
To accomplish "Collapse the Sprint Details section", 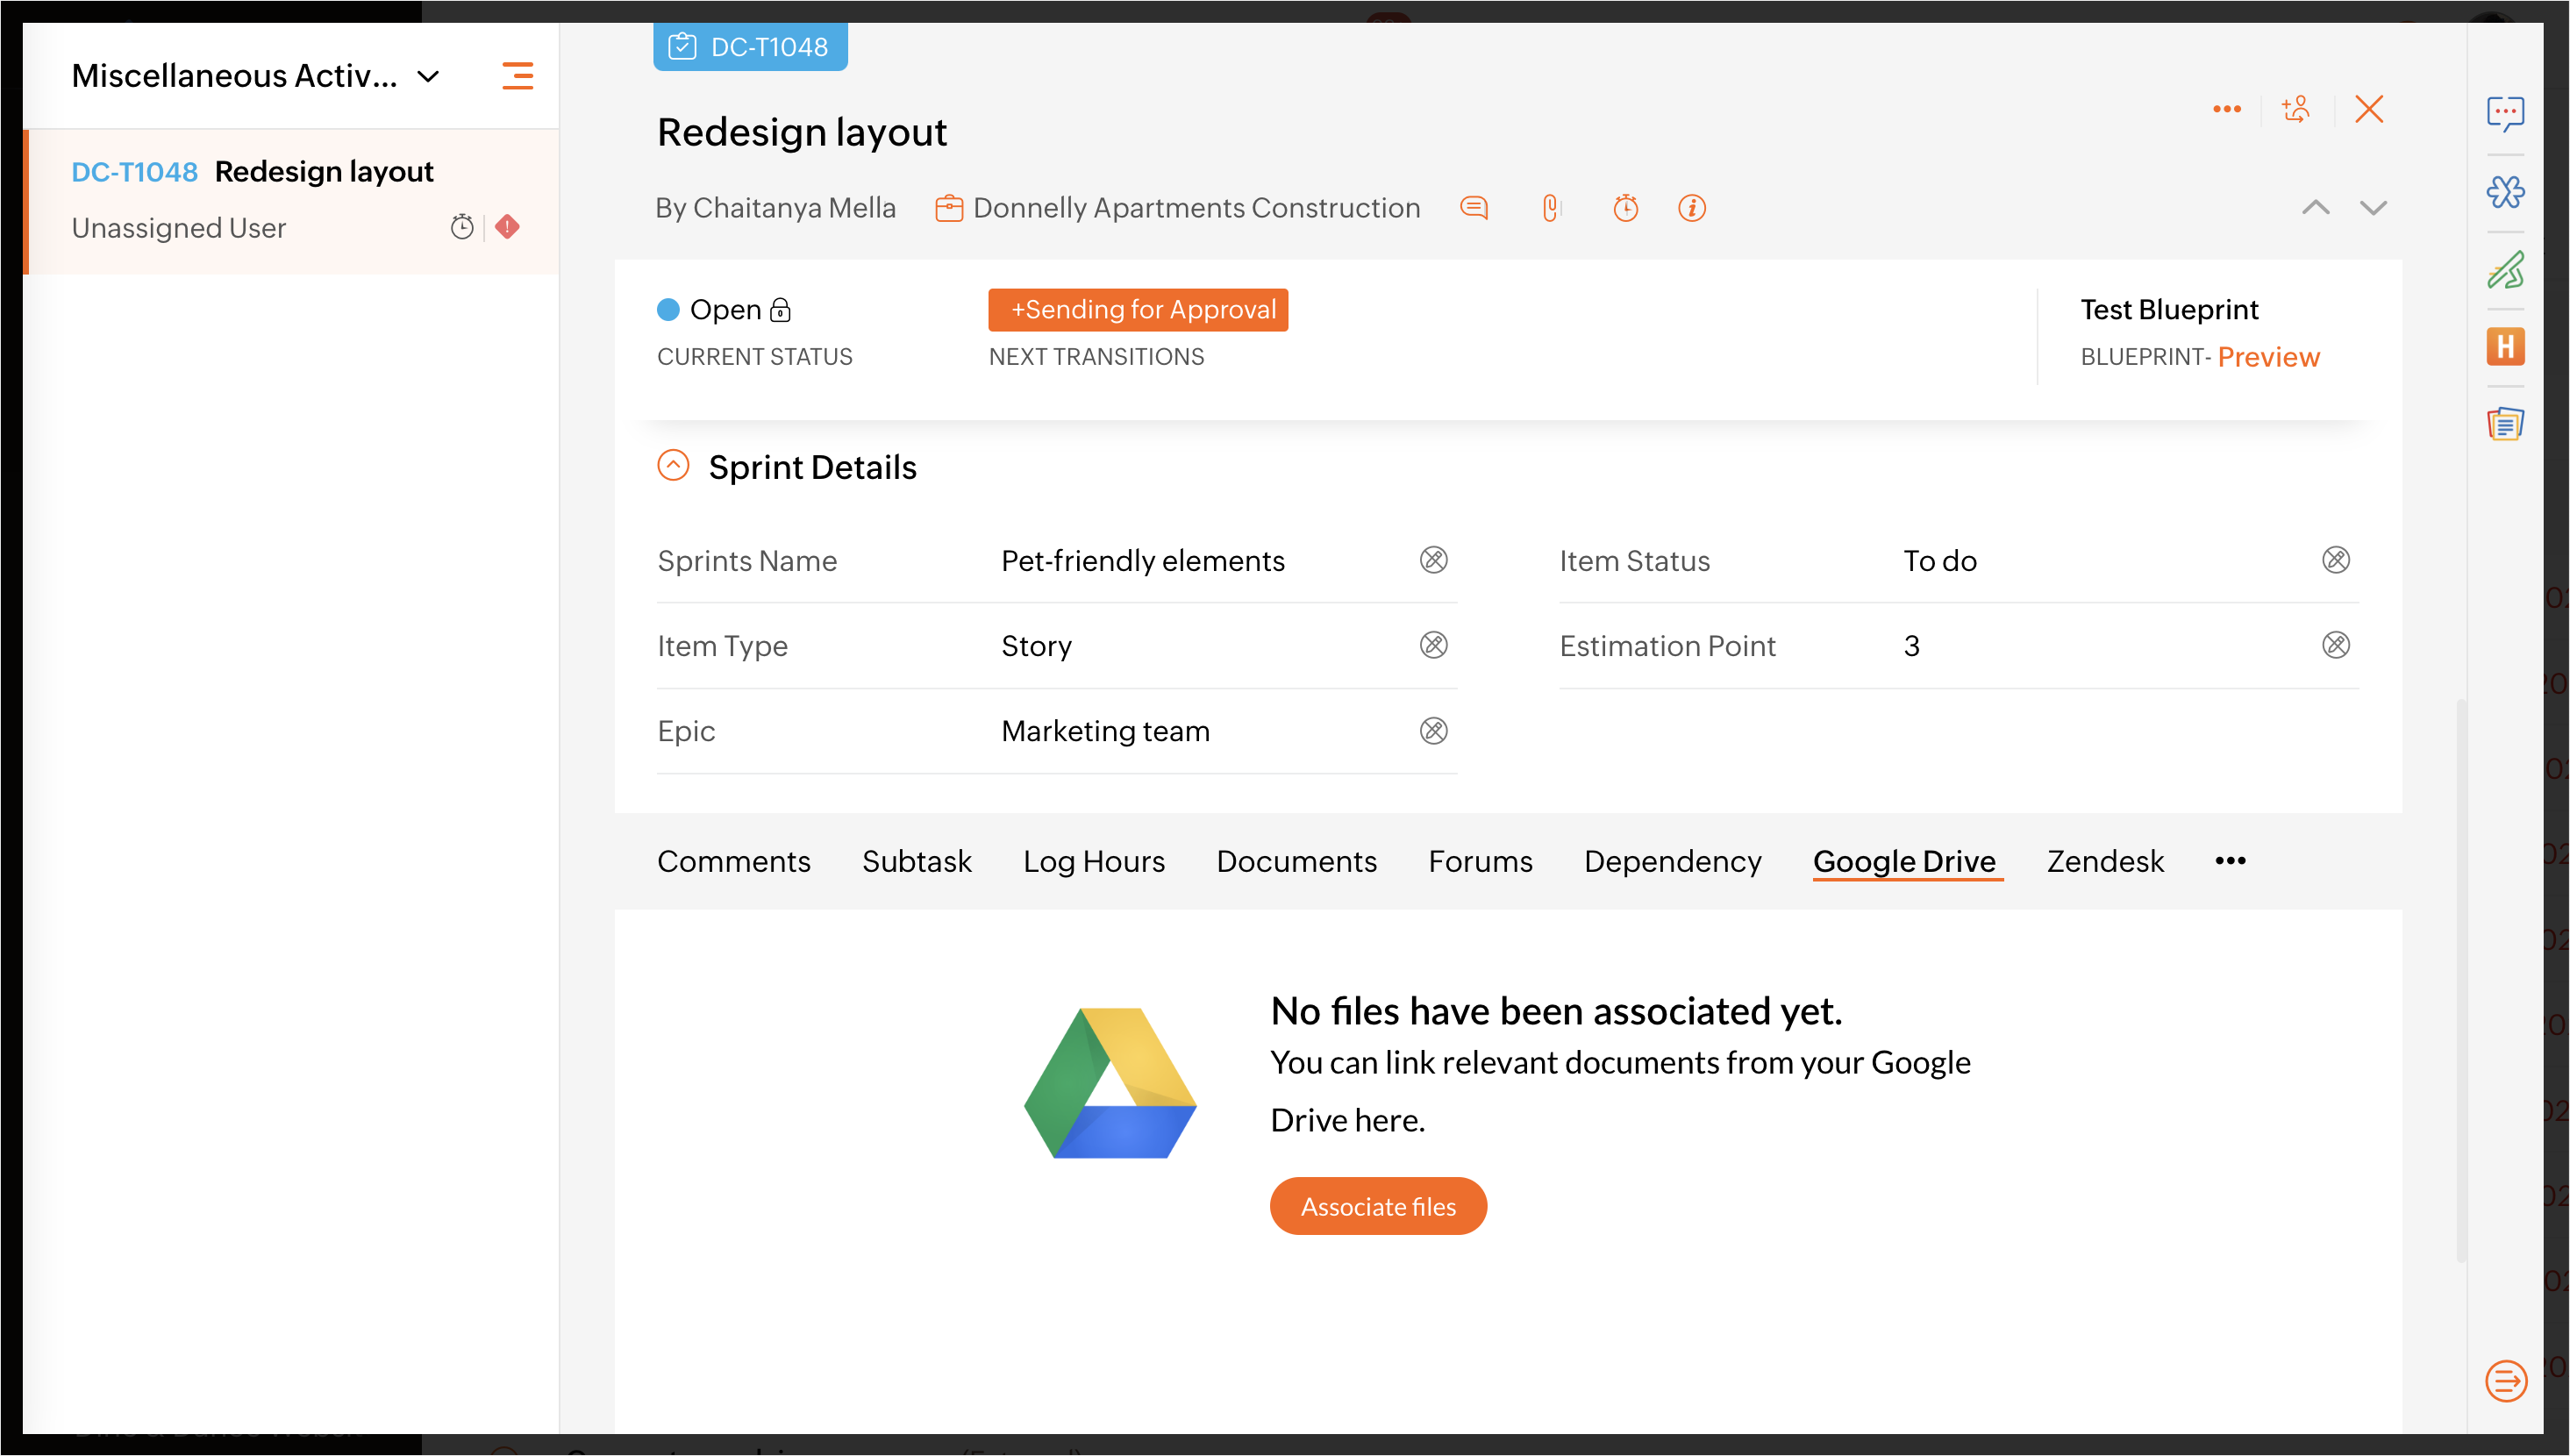I will coord(673,466).
